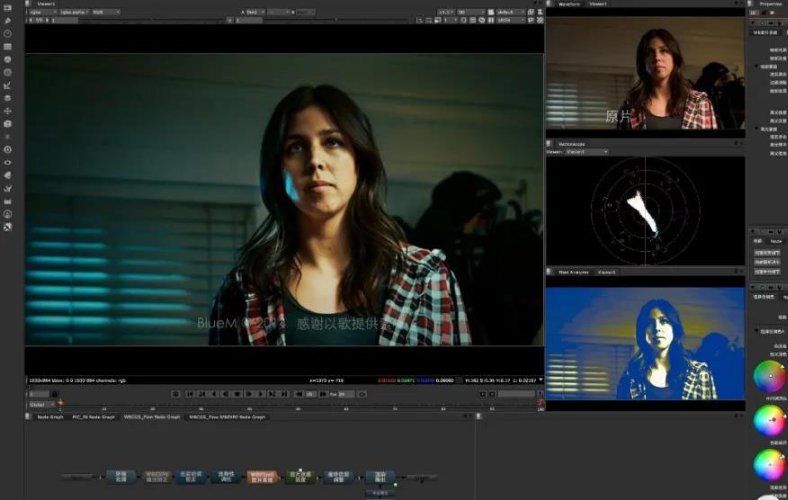Open the rgba layer dropdown in viewer
788x500 pixels.
point(42,12)
